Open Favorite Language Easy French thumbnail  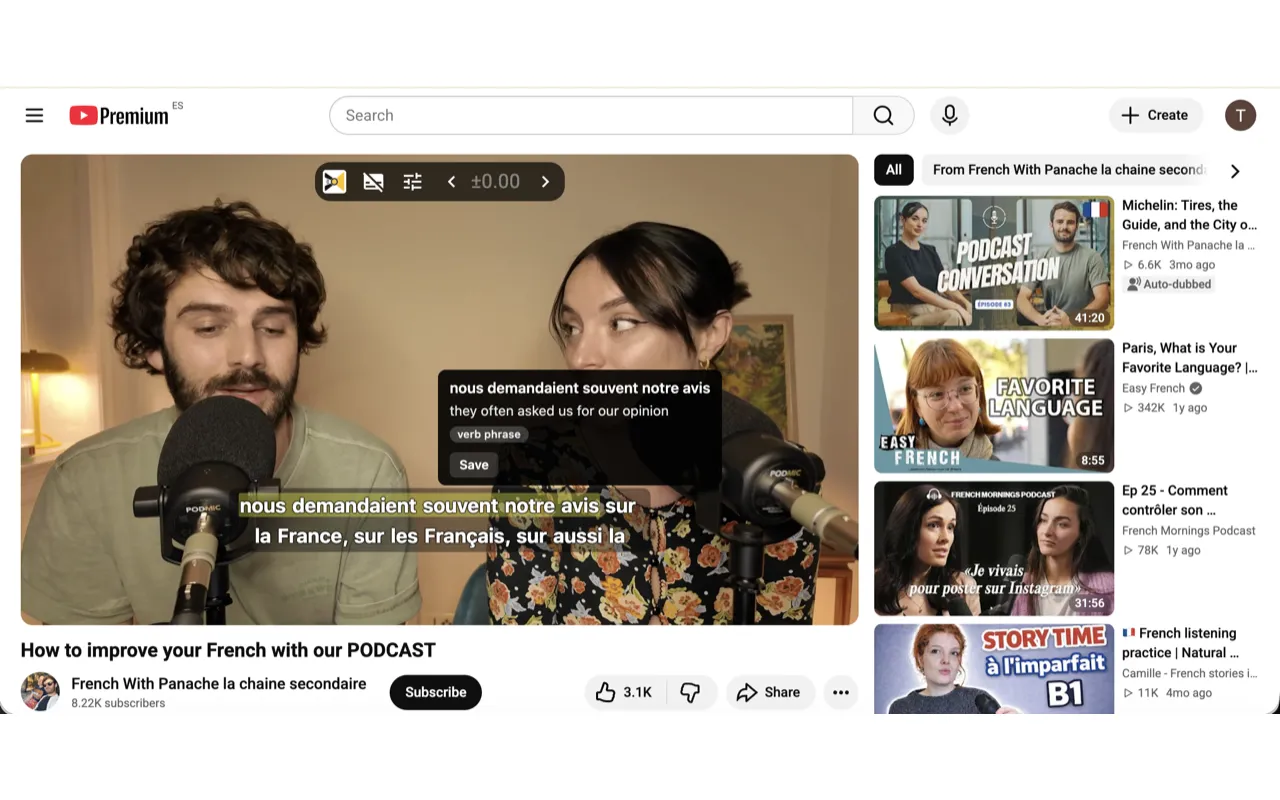(994, 405)
